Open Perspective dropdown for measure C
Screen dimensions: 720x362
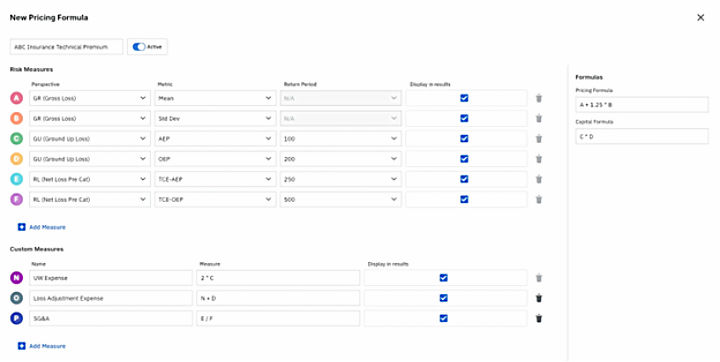coord(90,138)
